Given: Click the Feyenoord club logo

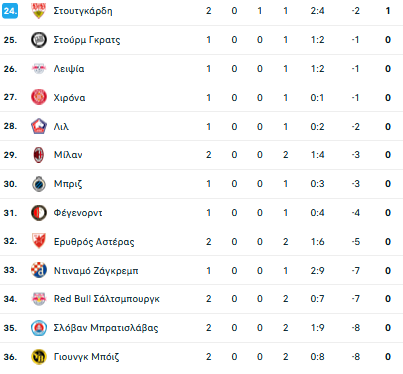Looking at the screenshot, I should pos(39,213).
